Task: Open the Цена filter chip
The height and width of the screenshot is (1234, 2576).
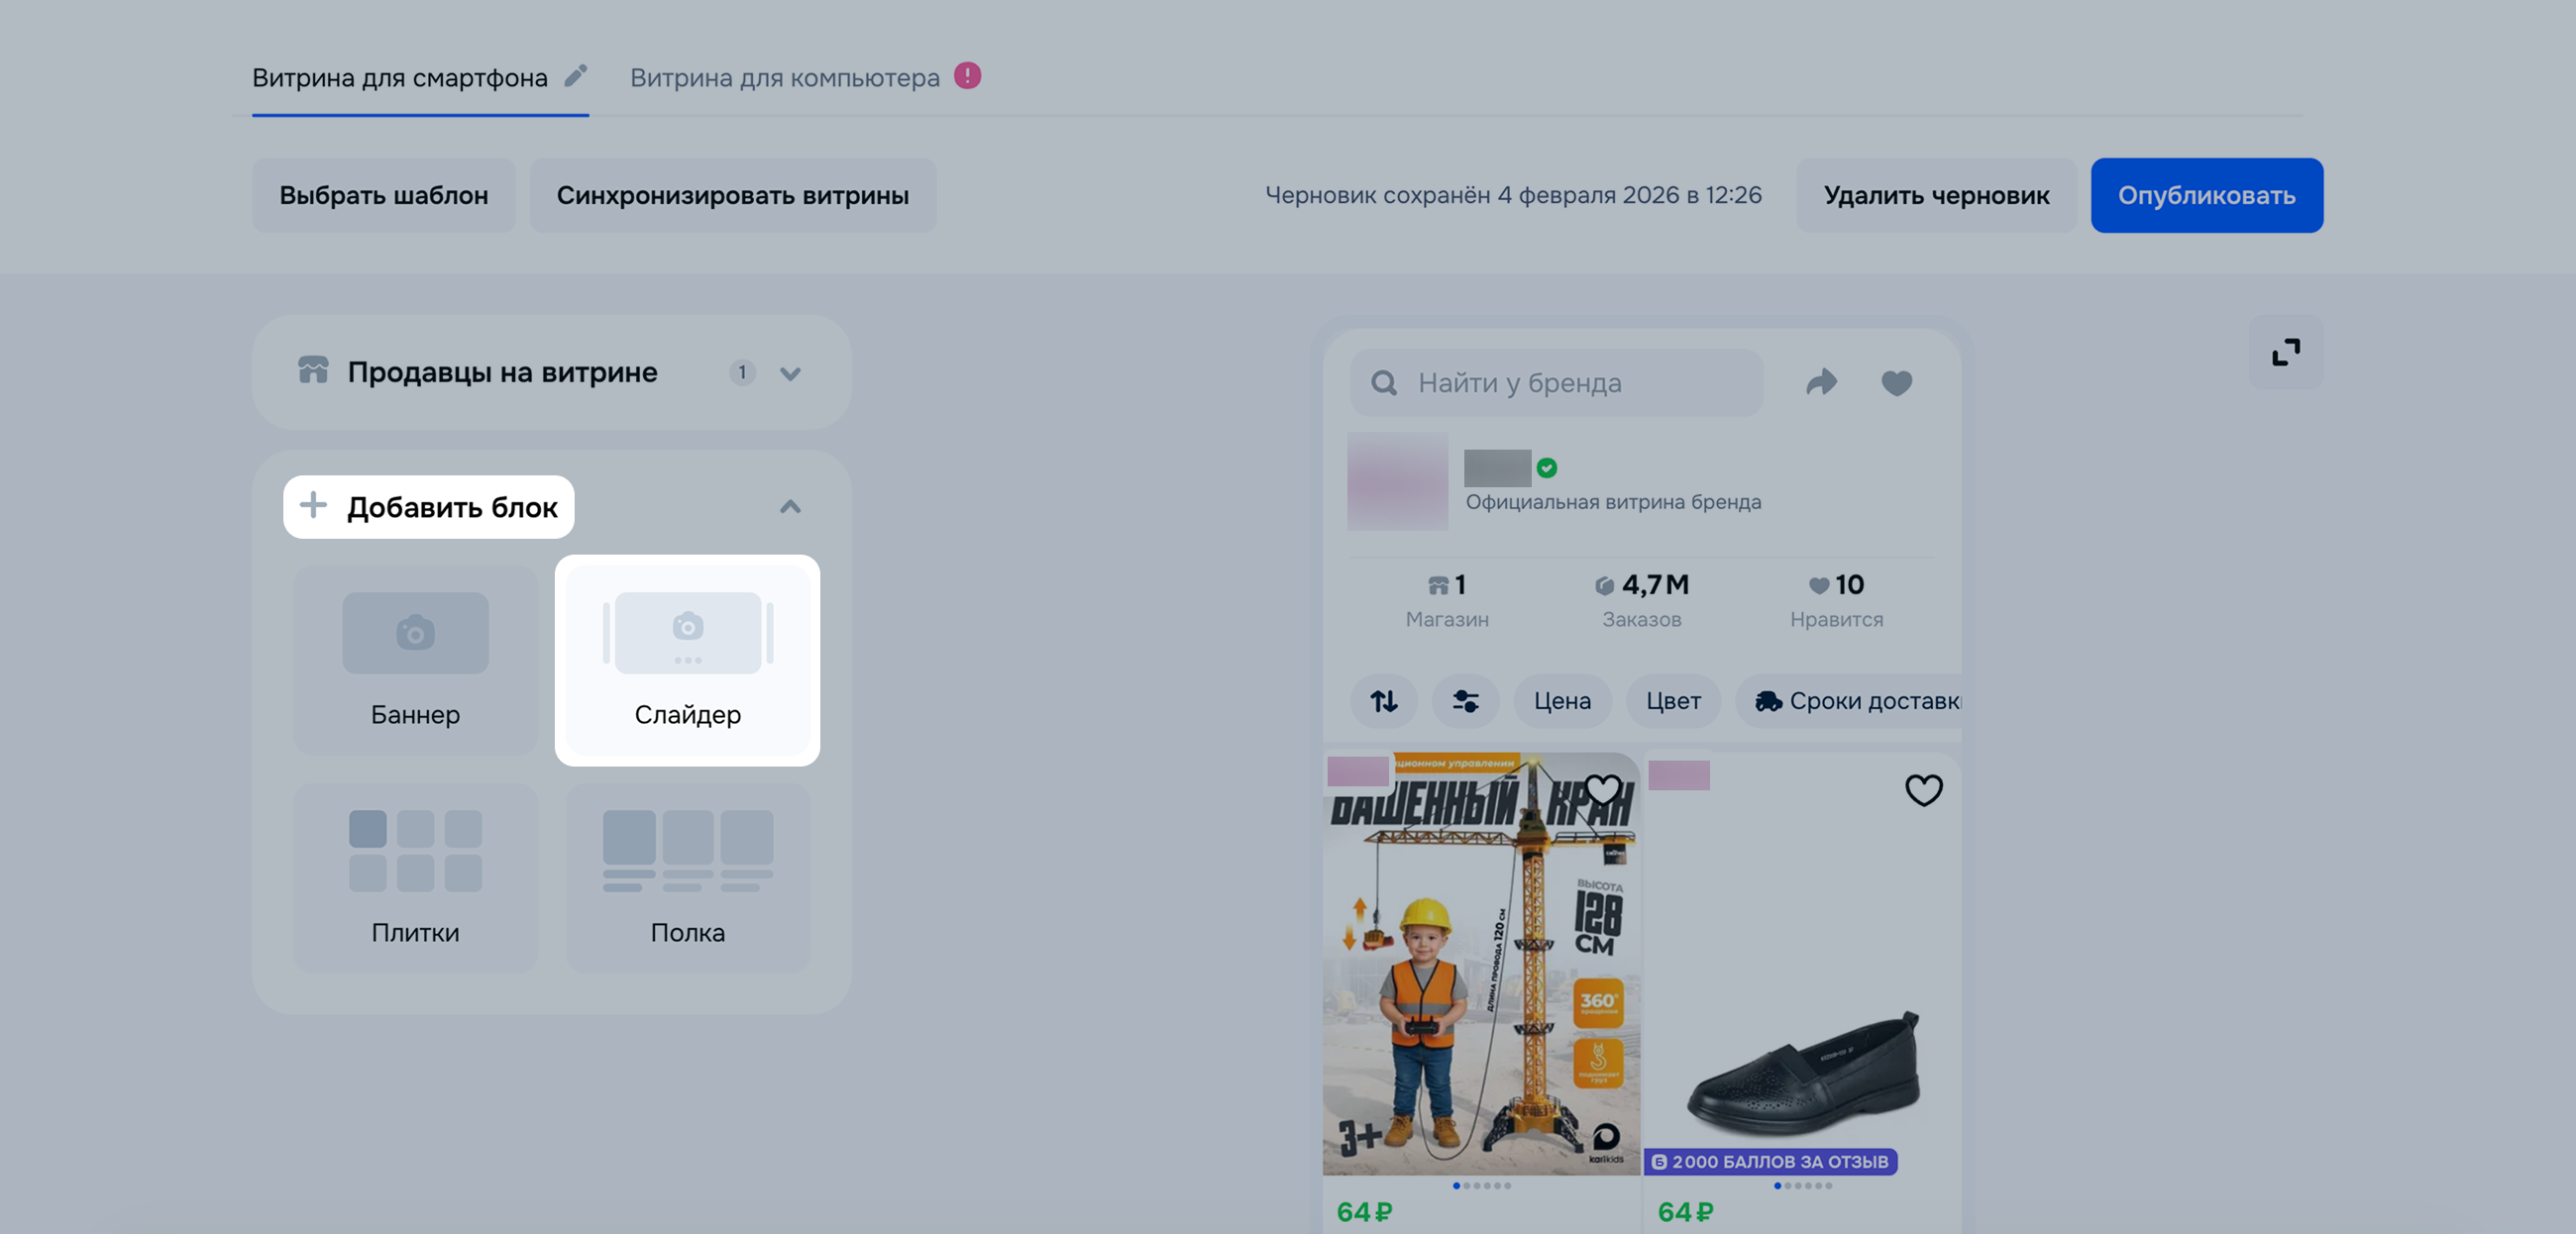Action: pyautogui.click(x=1562, y=701)
